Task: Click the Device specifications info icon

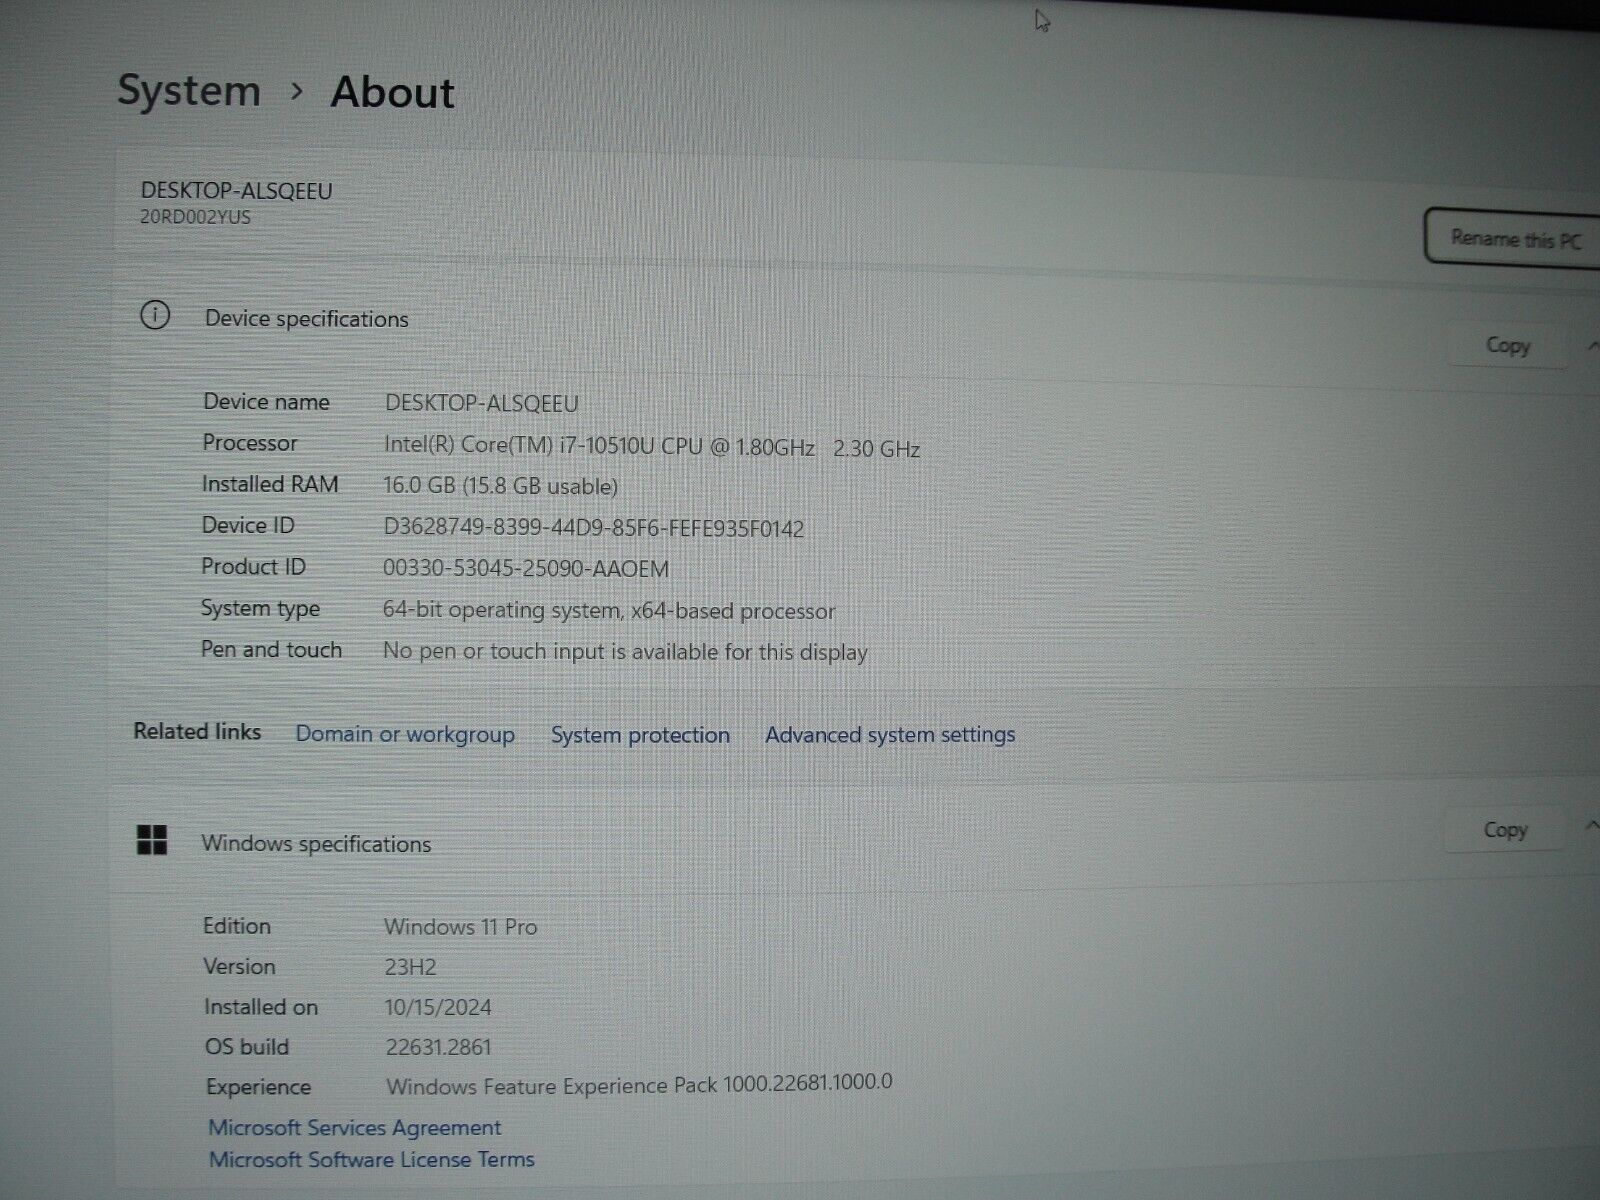Action: pyautogui.click(x=155, y=316)
